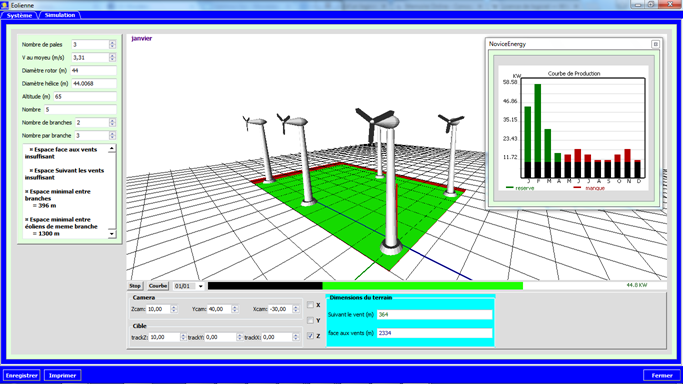Click the Stop button
The height and width of the screenshot is (384, 683).
click(x=135, y=286)
